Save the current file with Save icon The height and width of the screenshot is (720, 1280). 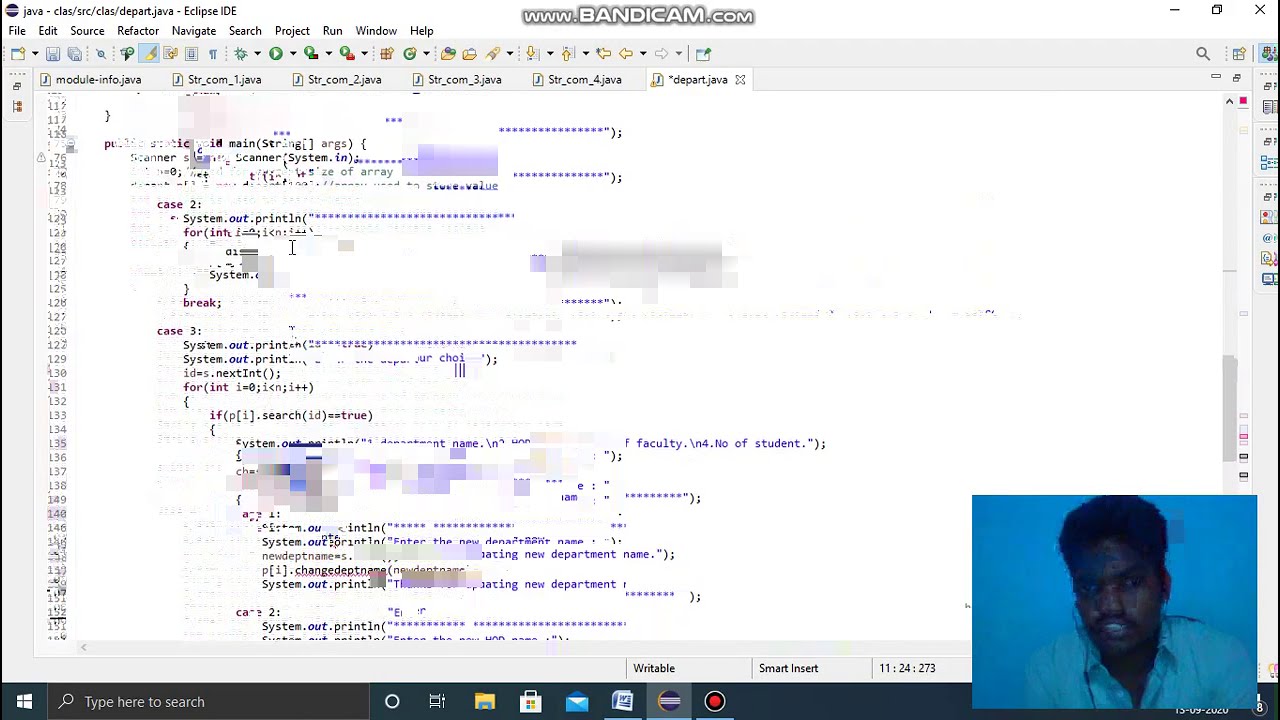(x=53, y=53)
